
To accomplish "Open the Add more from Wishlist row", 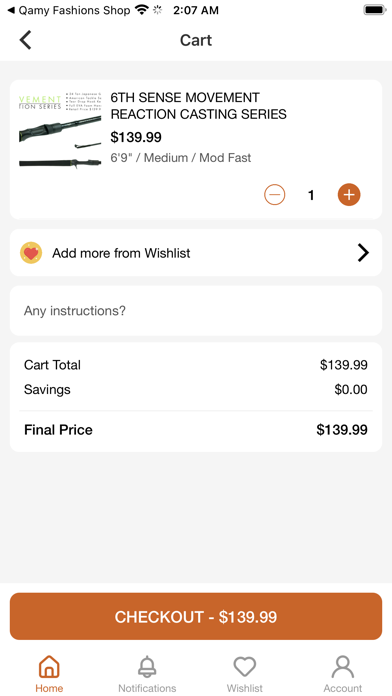I will [196, 253].
